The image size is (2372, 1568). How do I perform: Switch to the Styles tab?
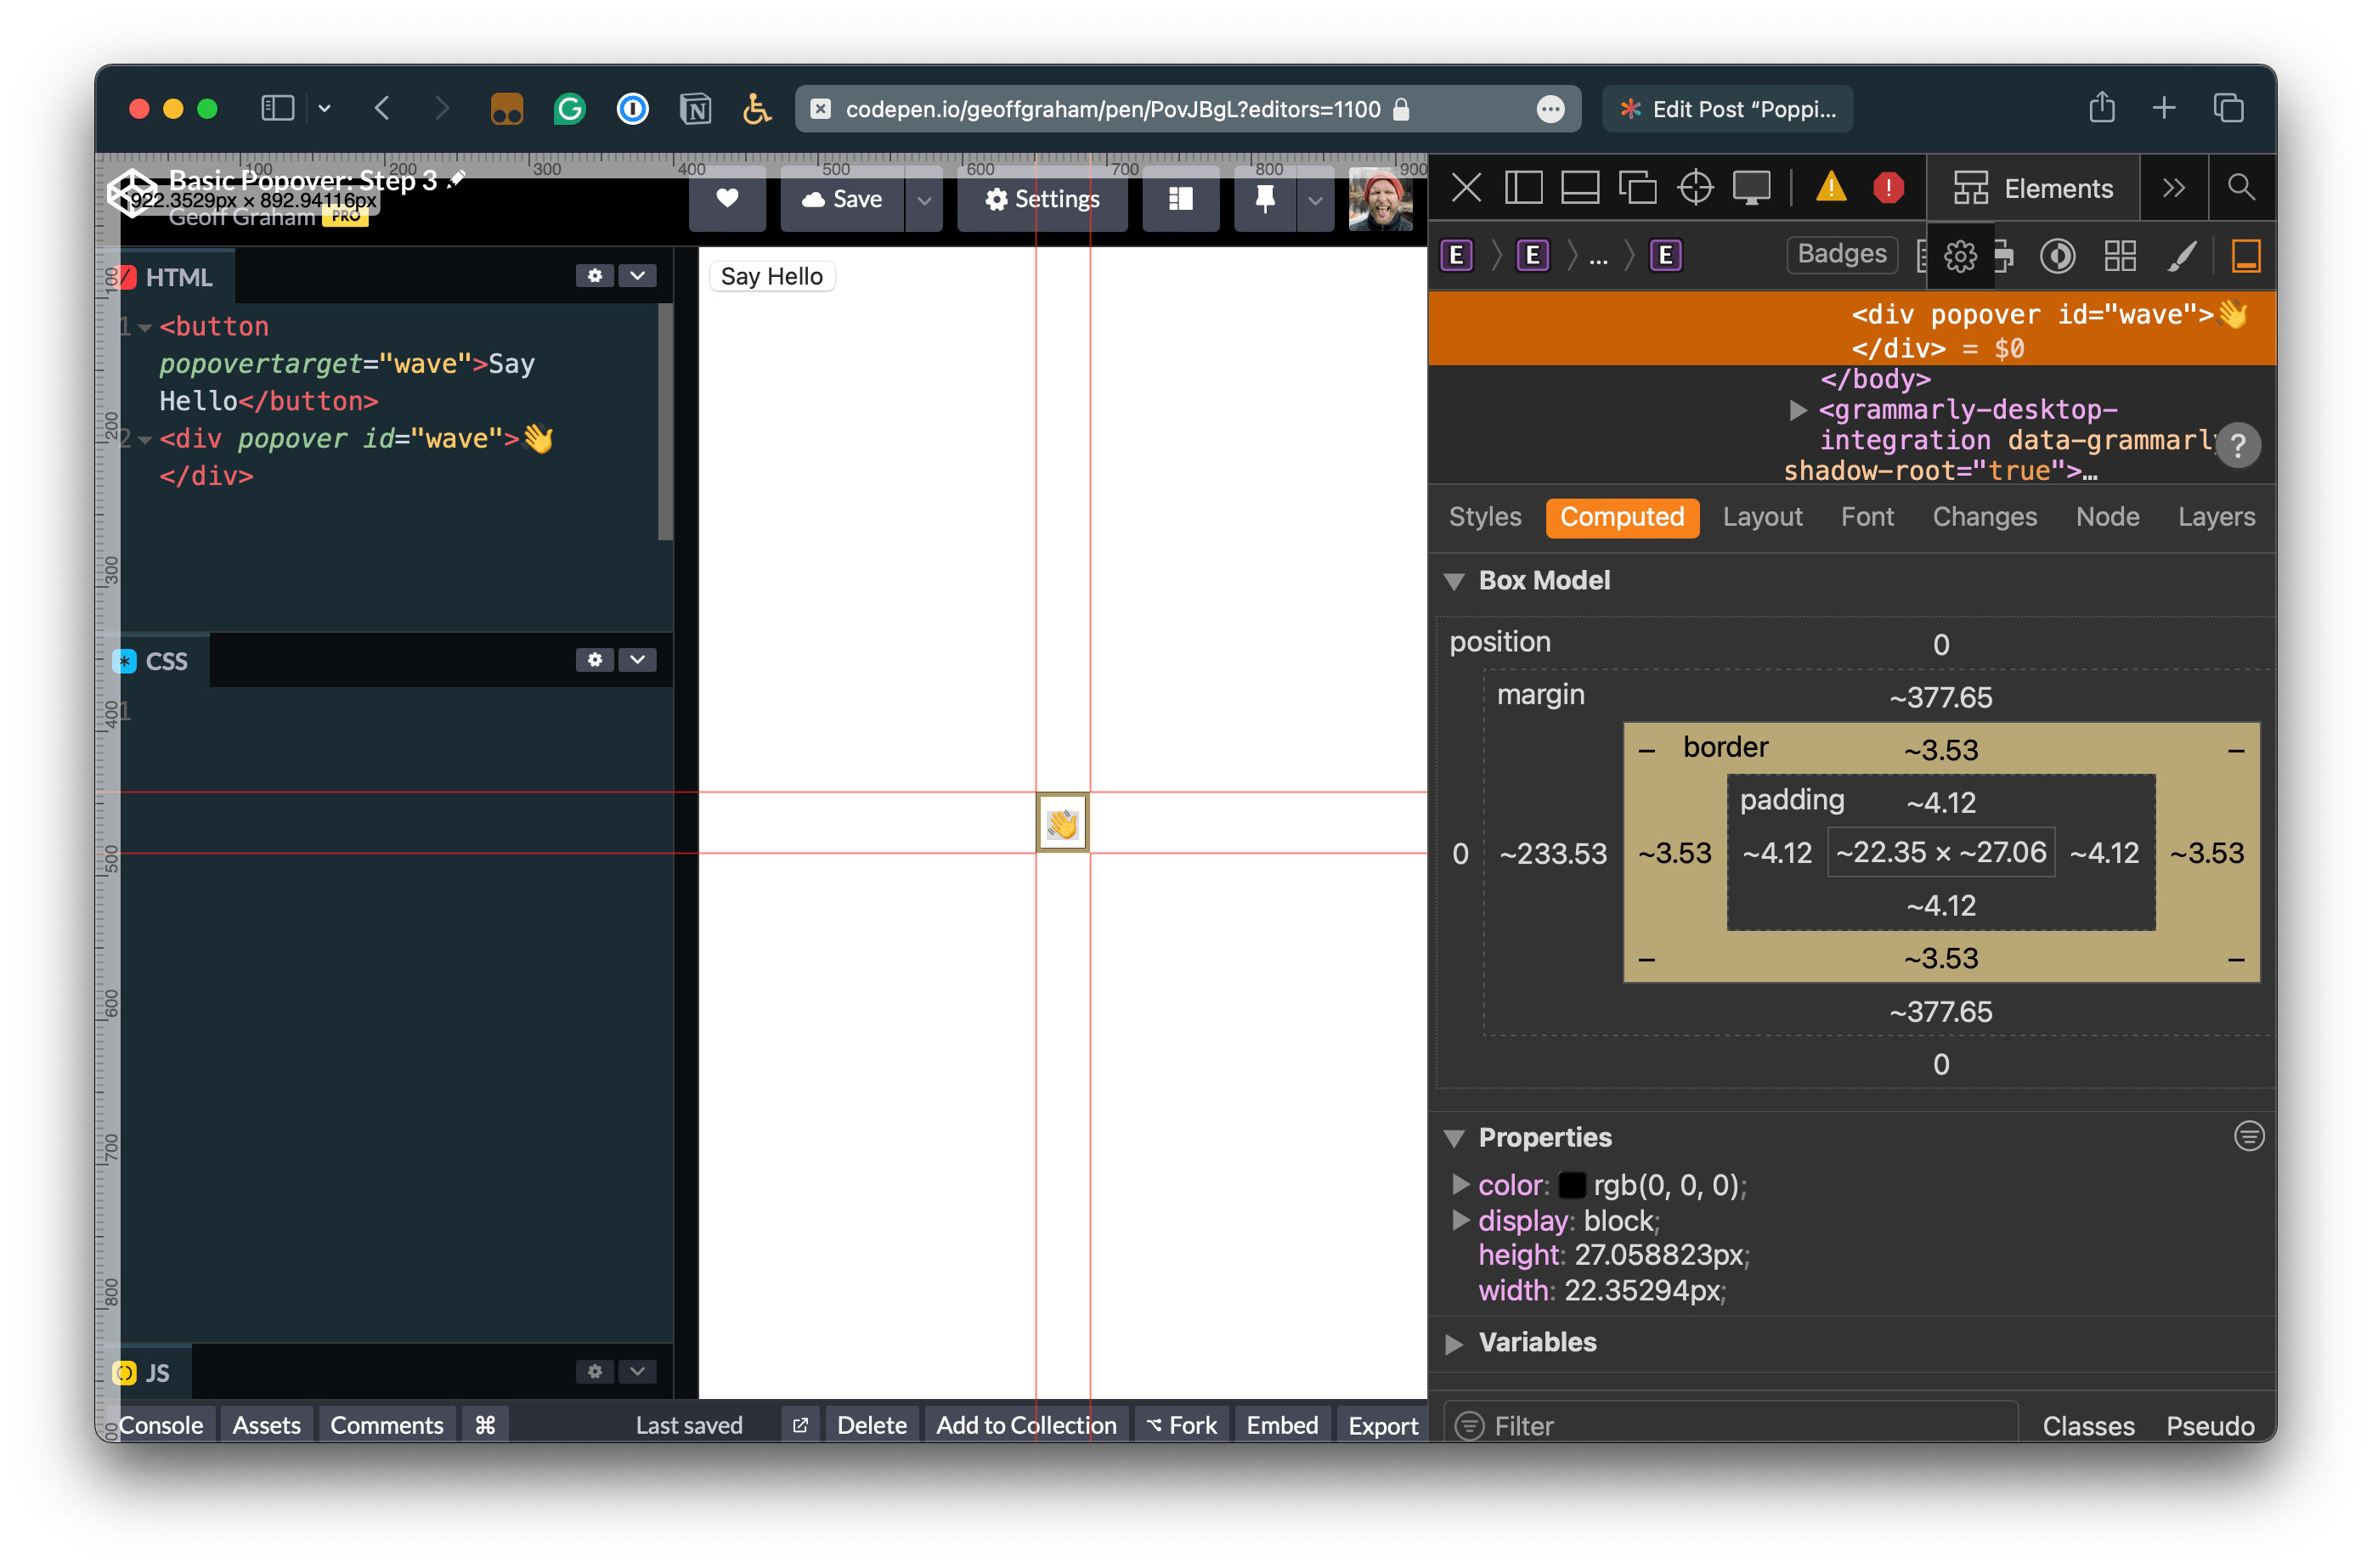[x=1484, y=517]
